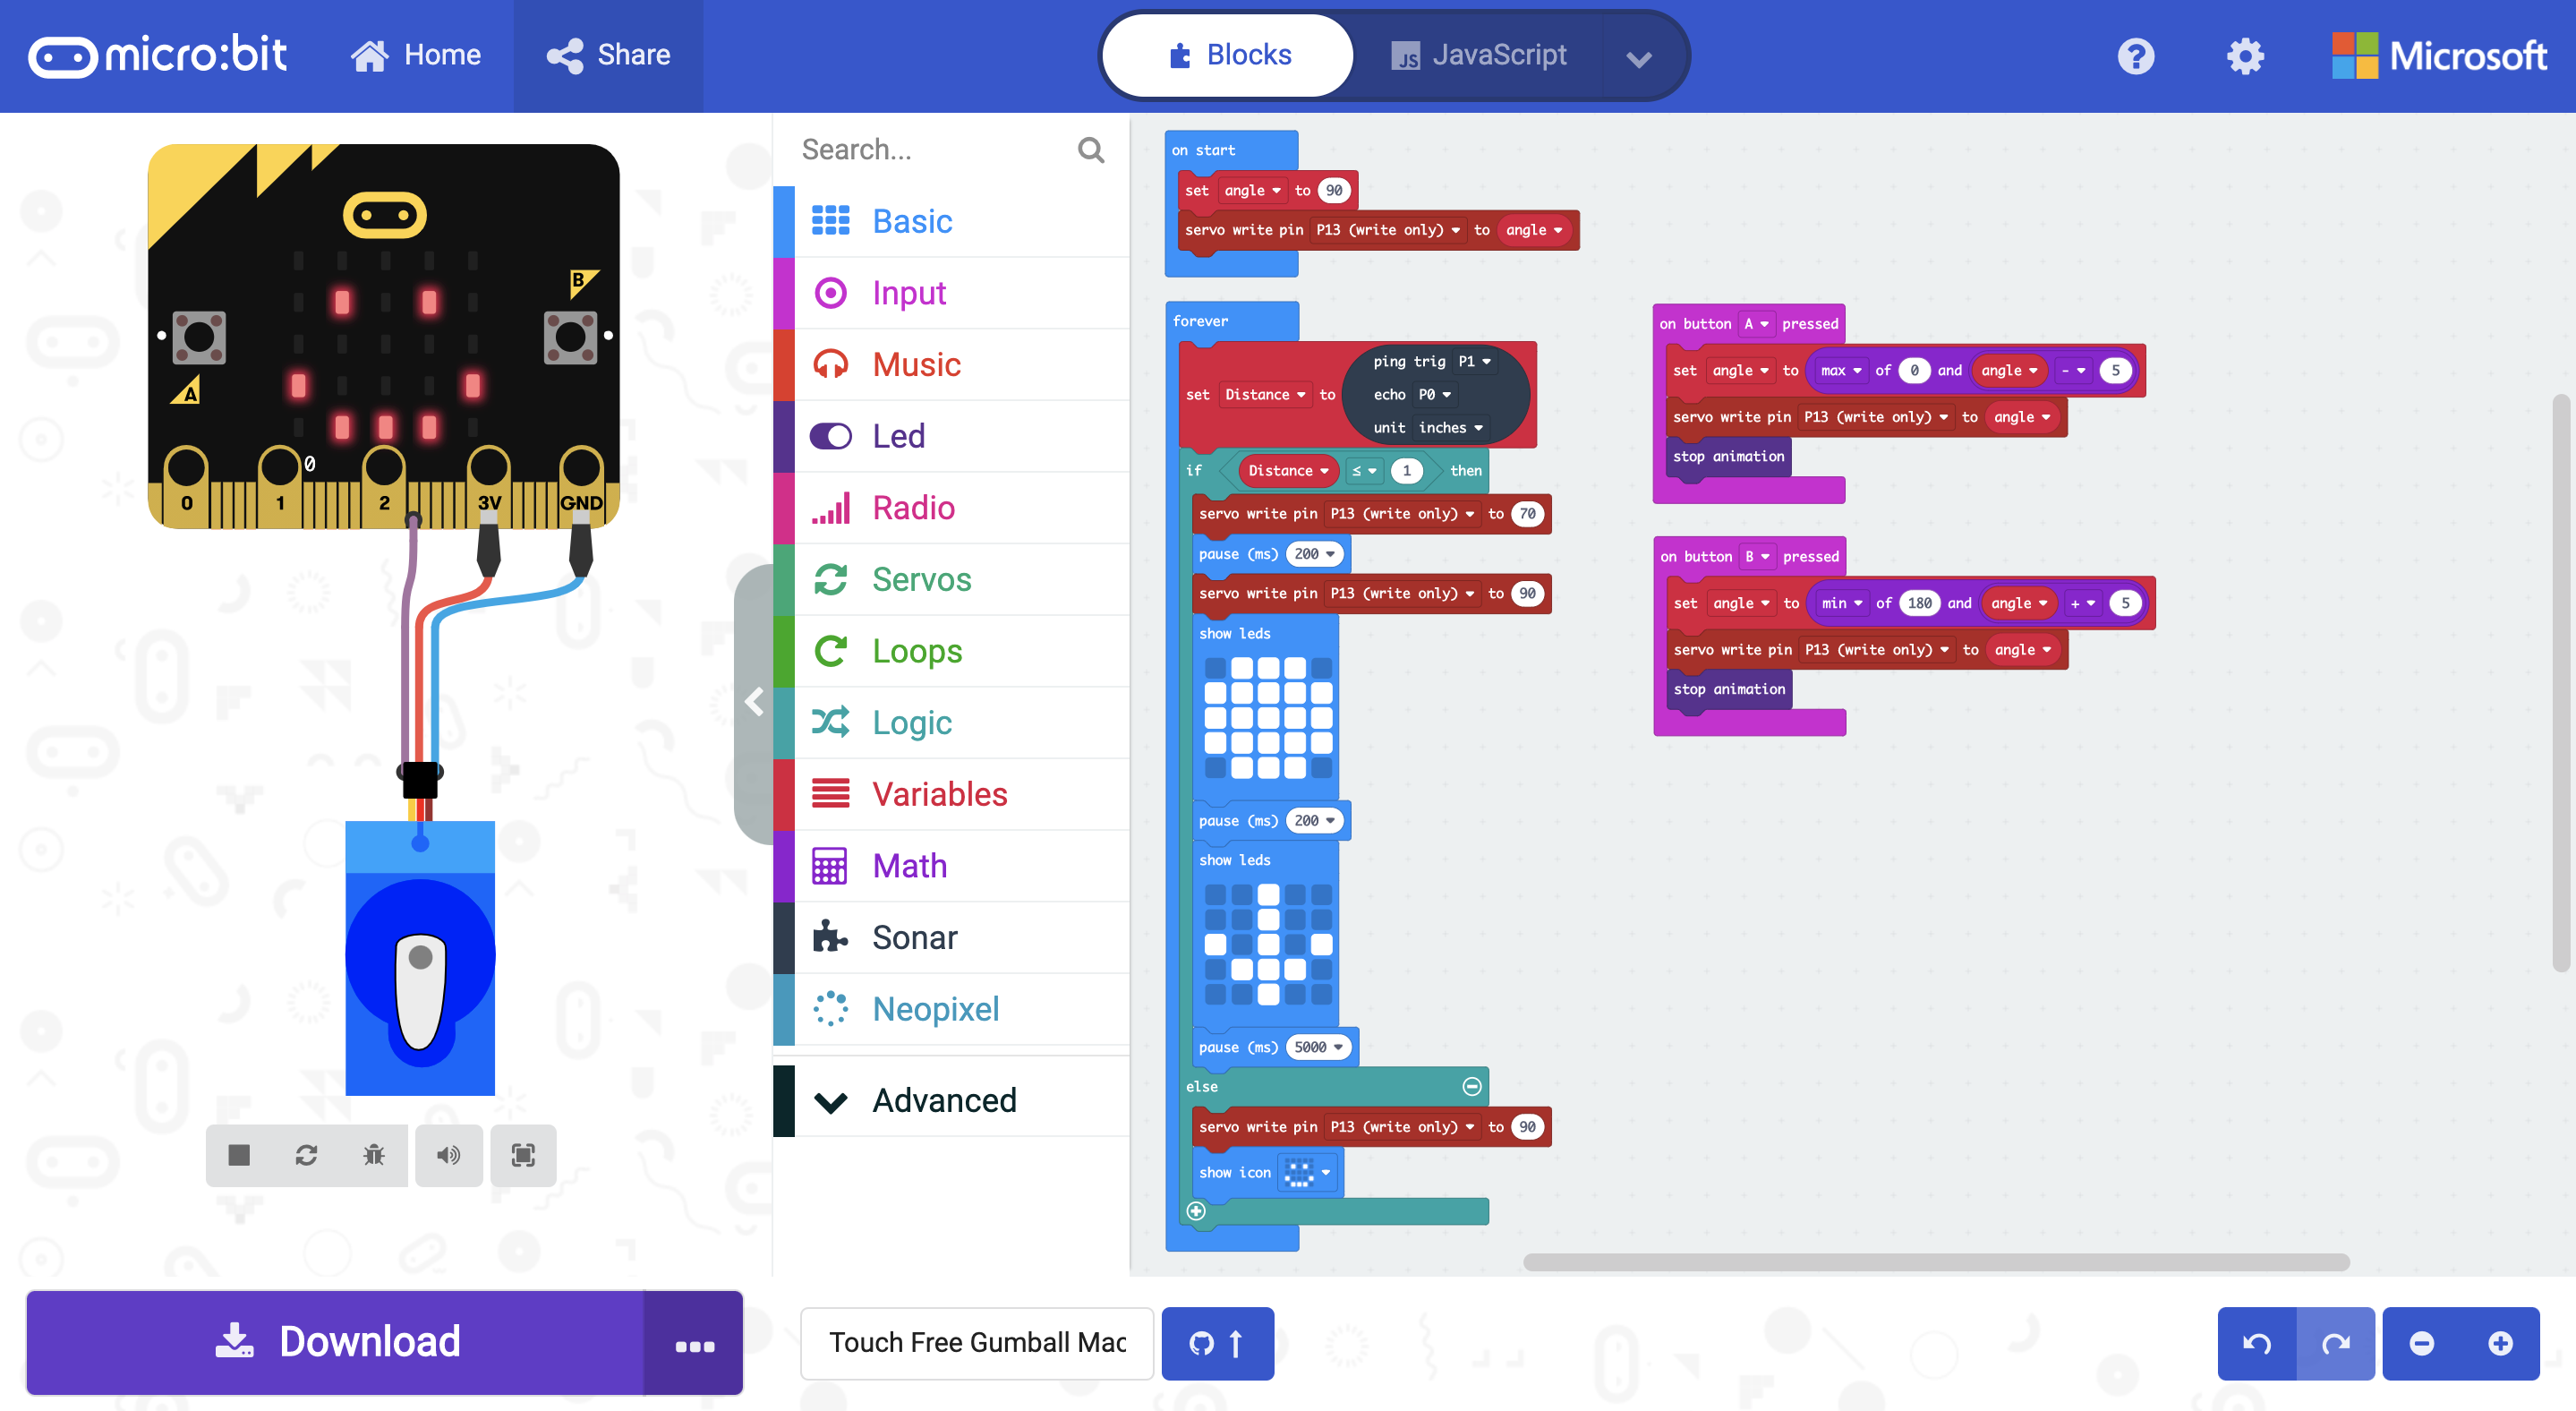The height and width of the screenshot is (1411, 2576).
Task: Click the Music block category icon
Action: click(831, 365)
